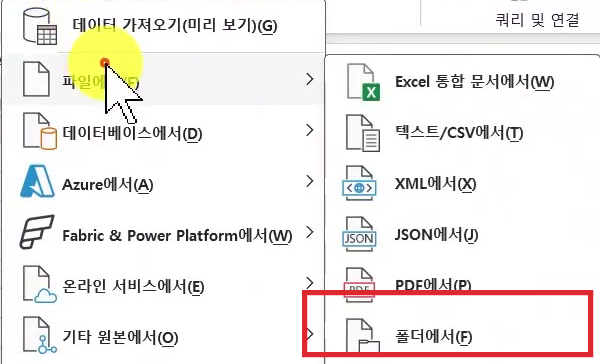Screen dimensions: 600x364
Task: Click the blank file icon beside 파일에서
Action: 36,80
